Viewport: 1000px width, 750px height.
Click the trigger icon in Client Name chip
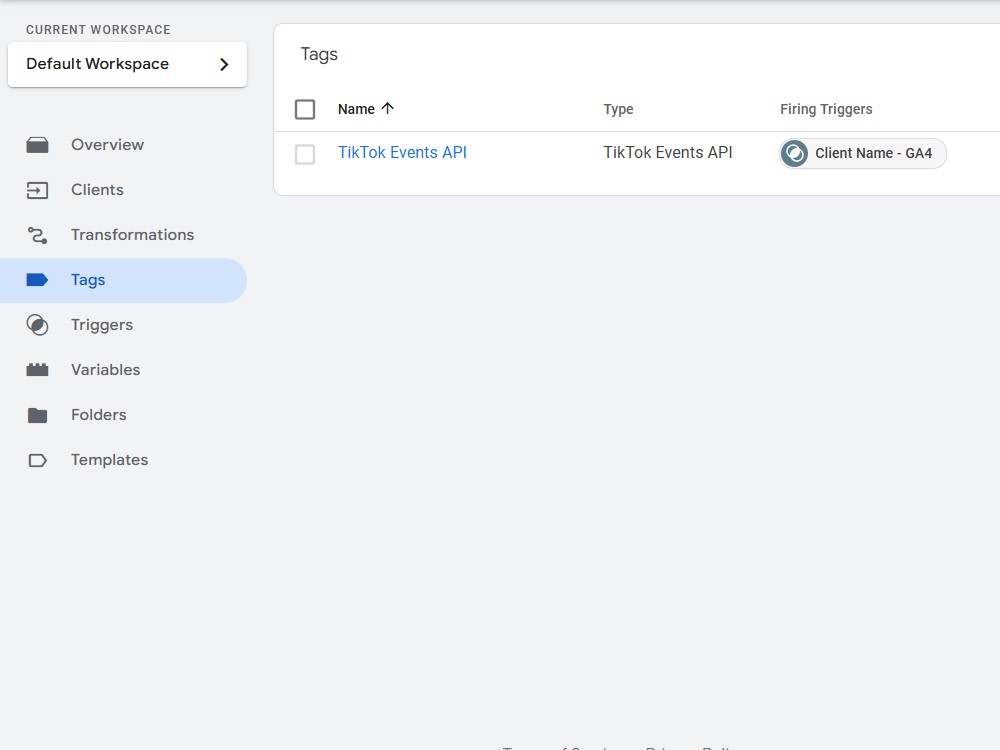795,154
